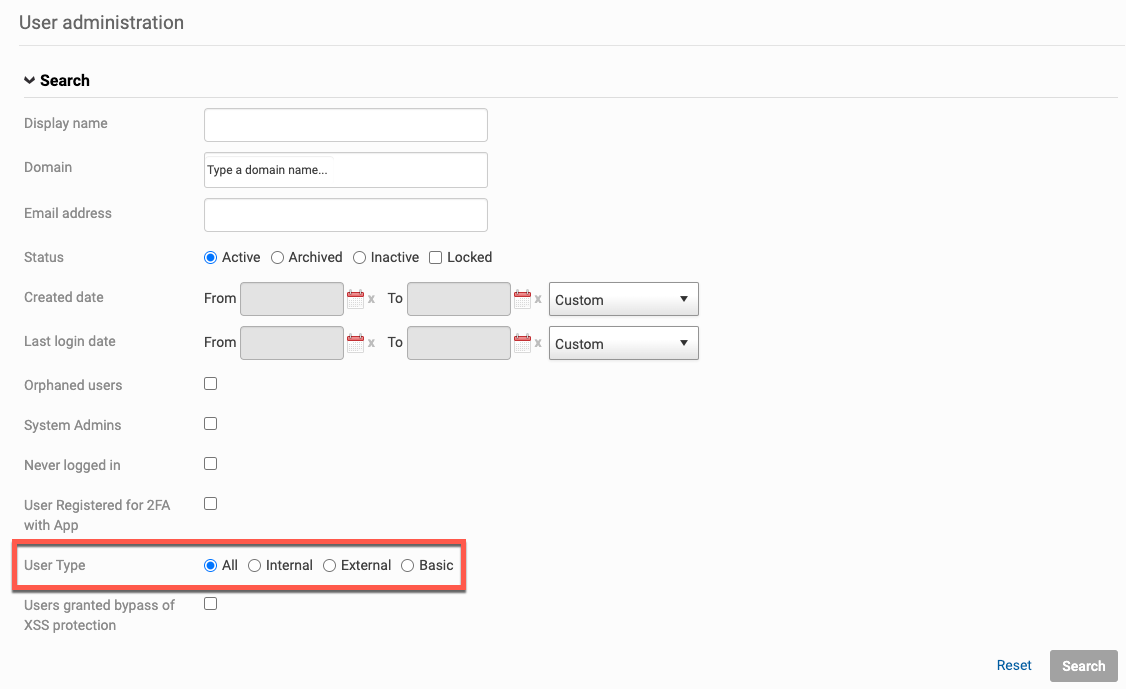
Task: Clear the Last login From value
Action: tap(371, 344)
